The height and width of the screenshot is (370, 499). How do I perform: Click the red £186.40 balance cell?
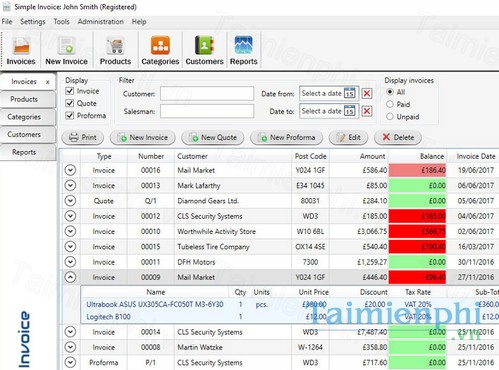(x=417, y=170)
